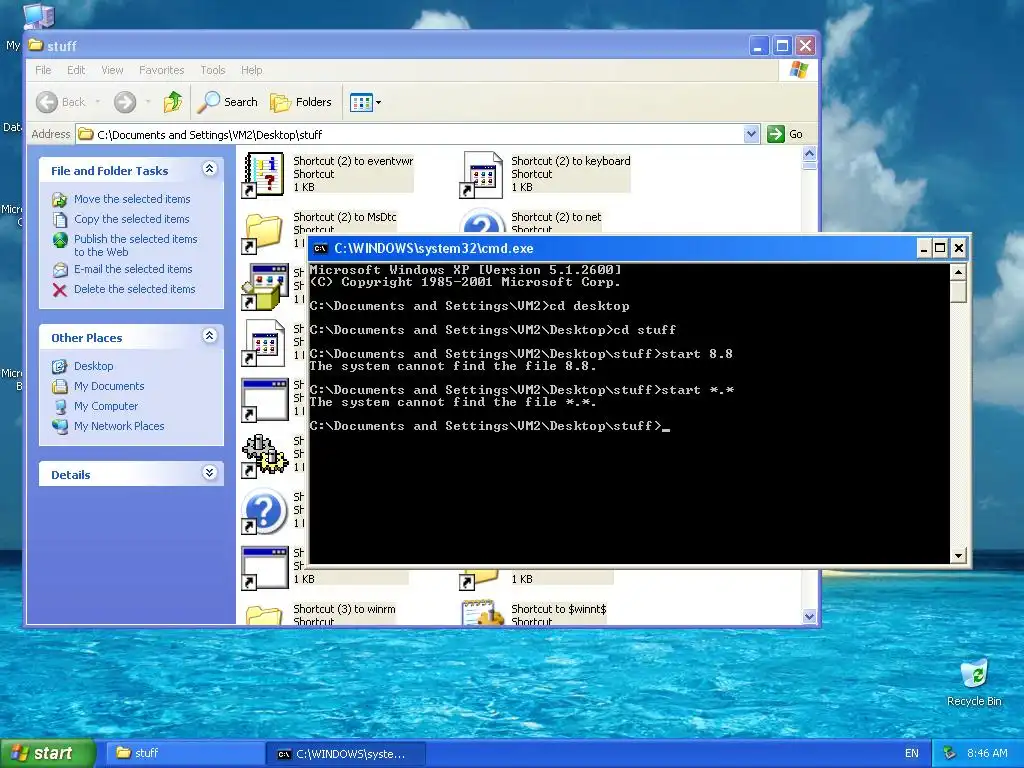Screen dimensions: 1024x768
Task: Select the gears services shortcut icon
Action: pos(264,455)
